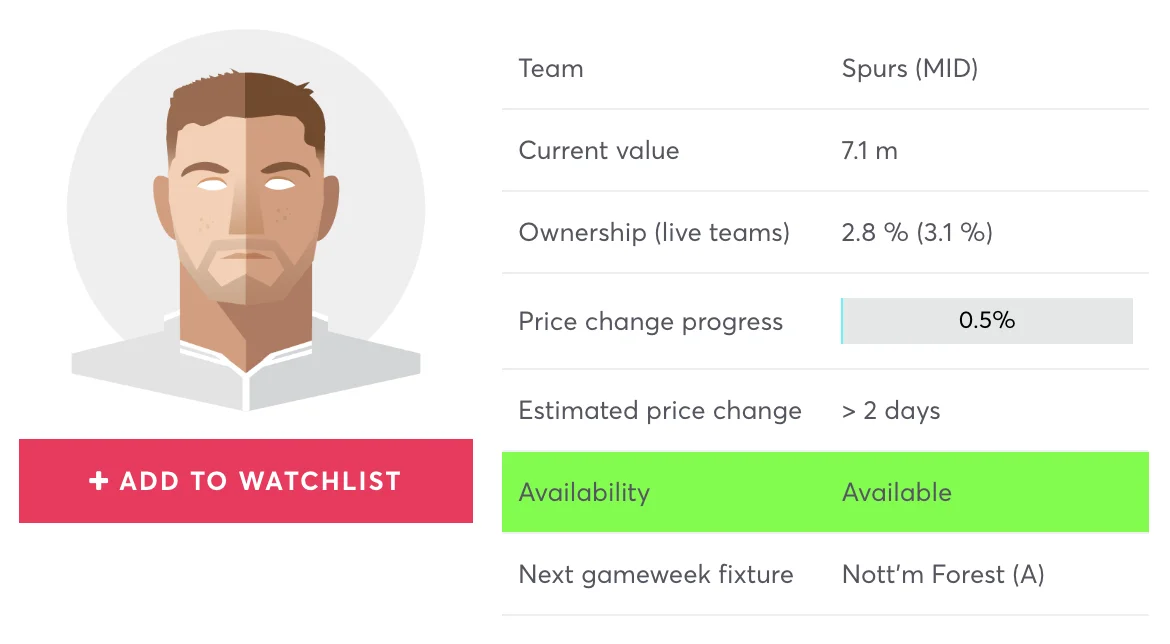This screenshot has width=1170, height=644.
Task: Click the > 2 days estimate value
Action: point(891,410)
